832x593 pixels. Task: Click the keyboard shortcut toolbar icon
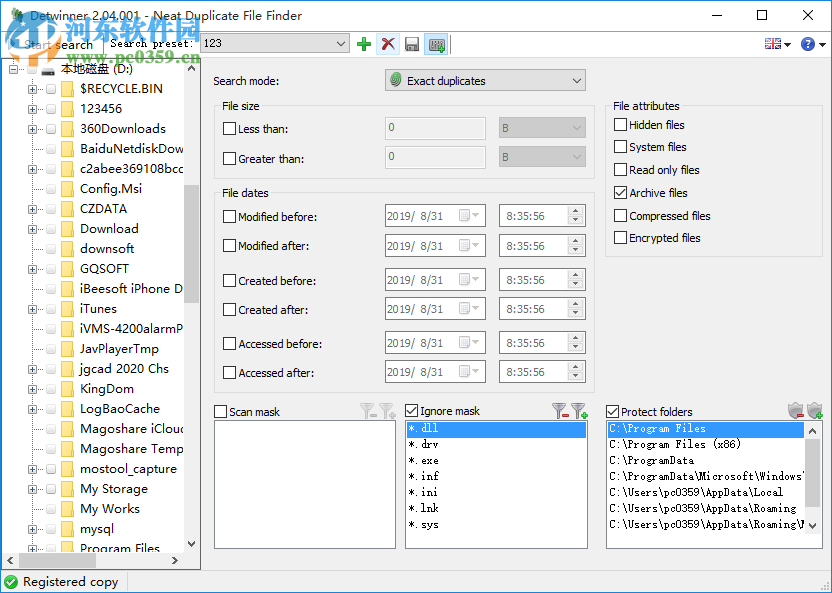(436, 44)
